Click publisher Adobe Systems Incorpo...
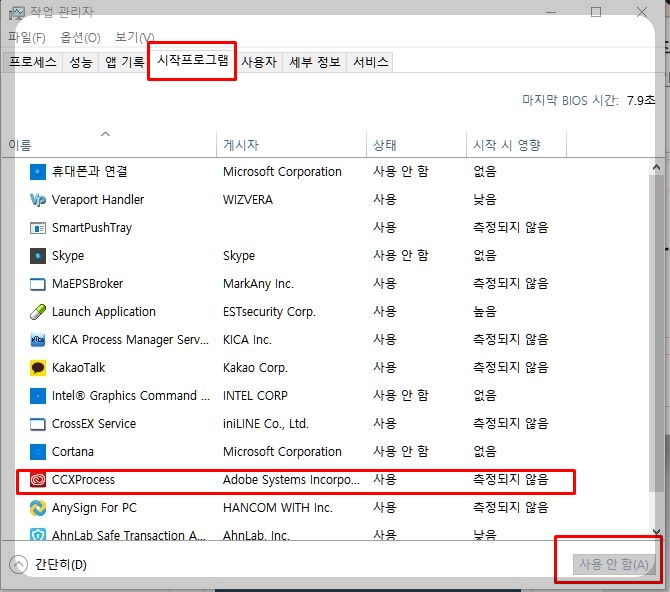This screenshot has height=592, width=670. [291, 480]
